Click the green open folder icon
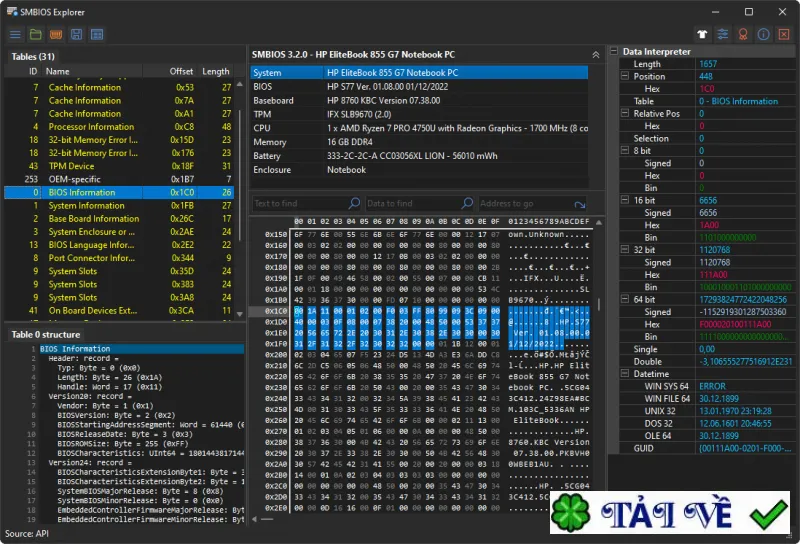800x544 pixels. coord(36,35)
